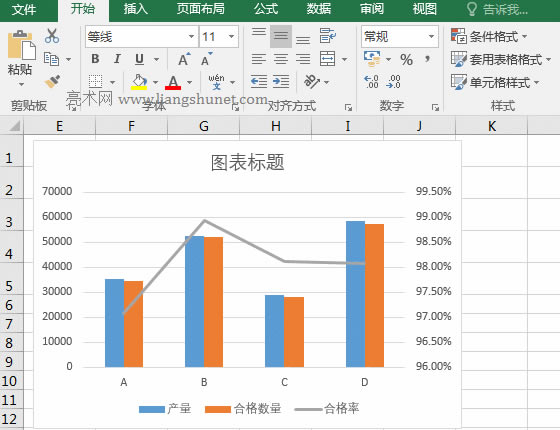Open 套用表格格式 table styles
The width and height of the screenshot is (560, 430).
point(501,59)
